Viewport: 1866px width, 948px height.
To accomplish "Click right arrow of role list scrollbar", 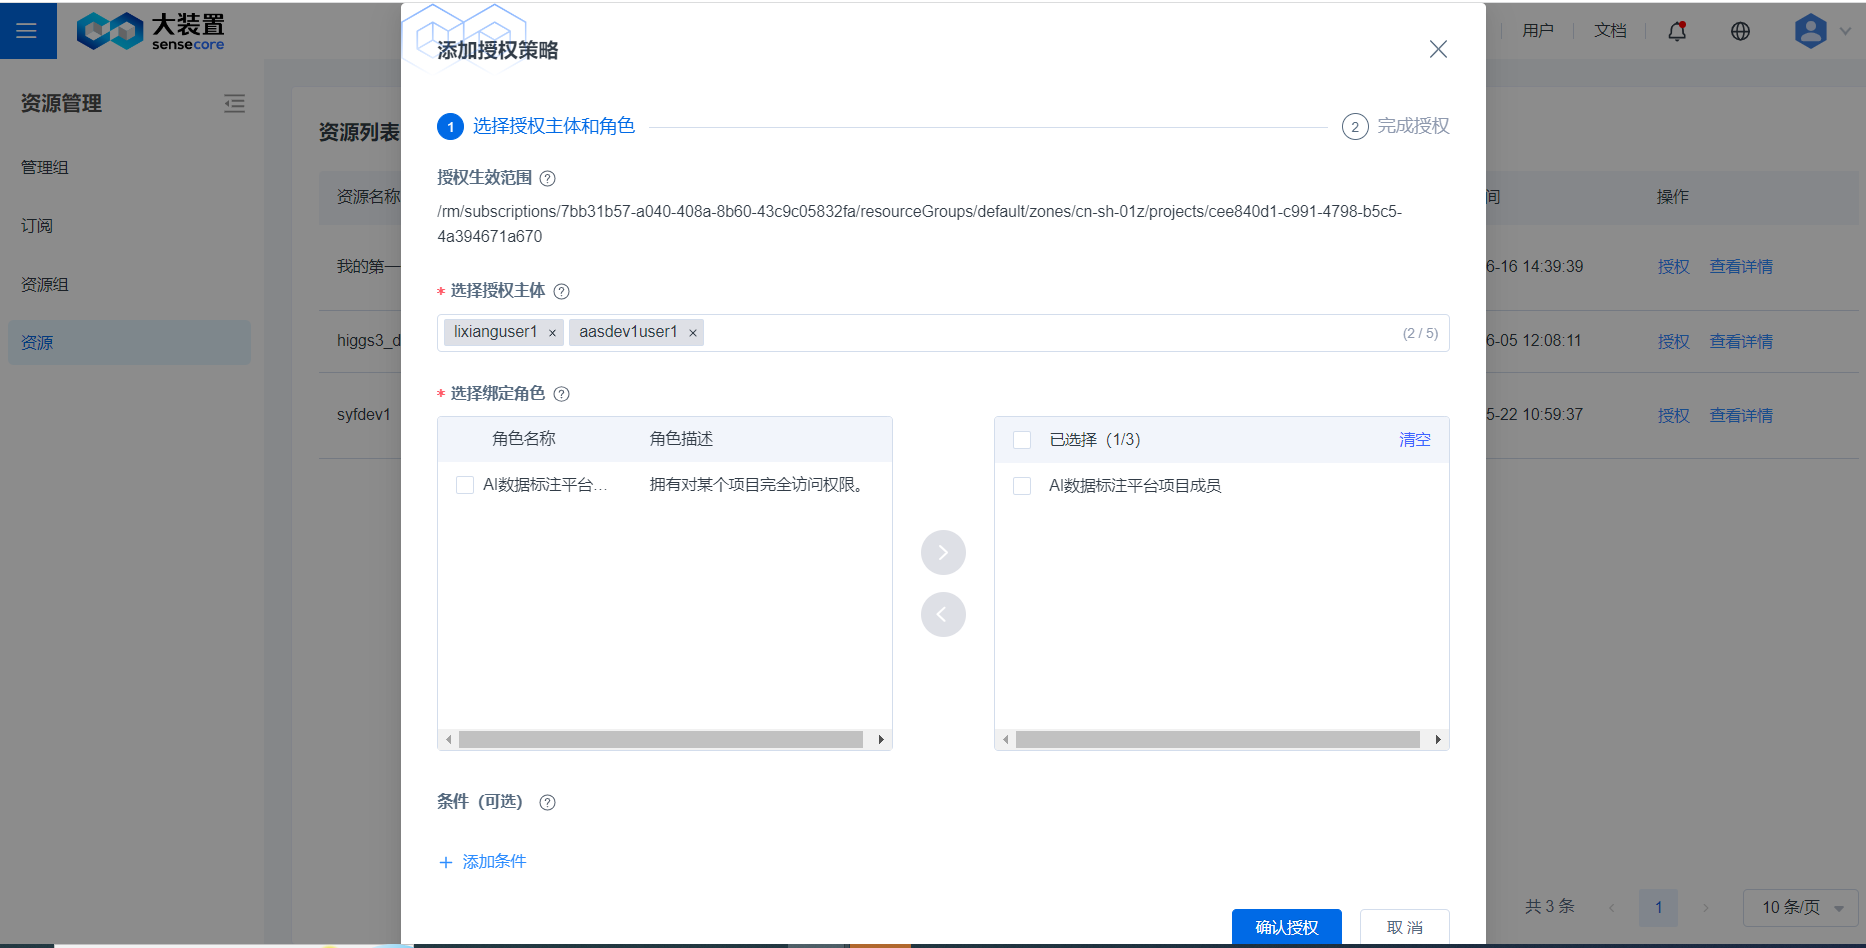I will coord(881,739).
